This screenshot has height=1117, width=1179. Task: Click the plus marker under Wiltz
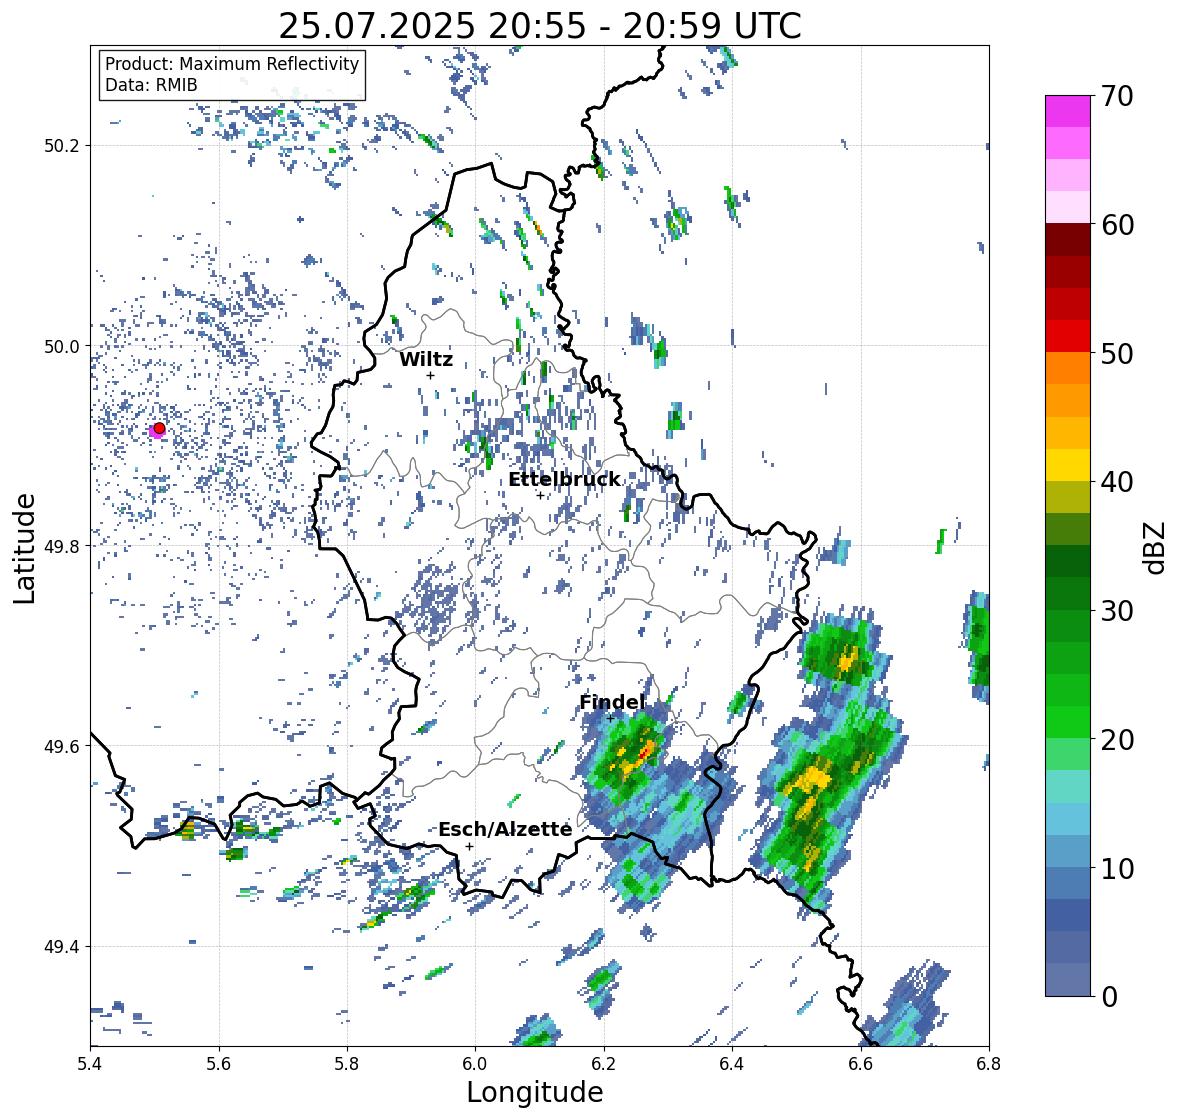430,375
